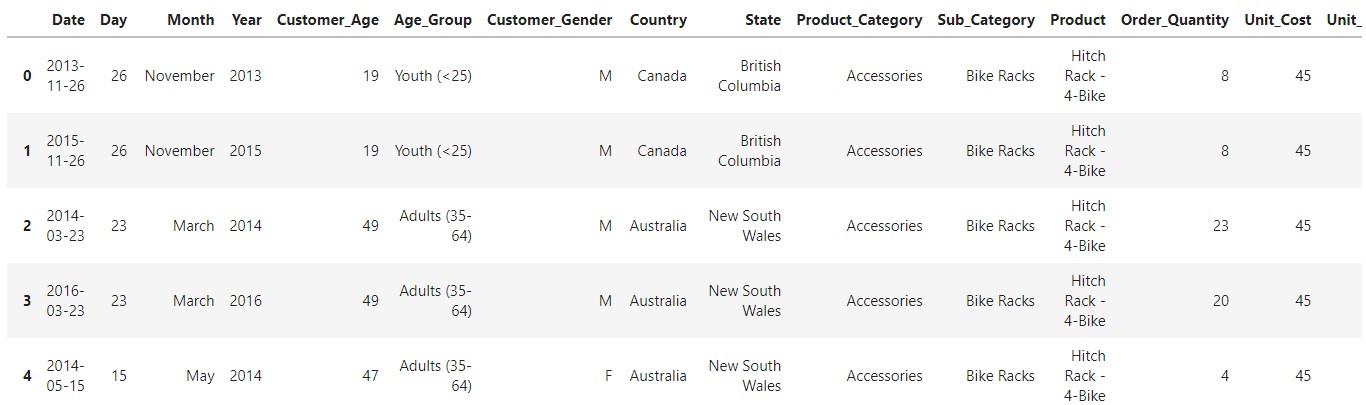
Task: Click row index 0
Action: 27,76
